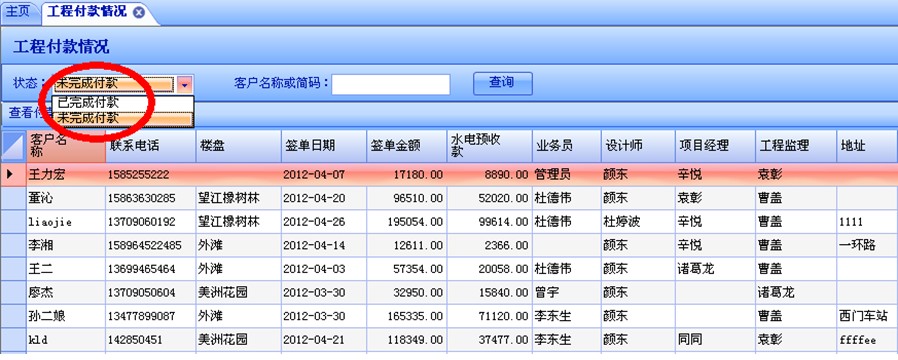Image resolution: width=898 pixels, height=360 pixels.
Task: Select customer 王力宏 cell
Action: pos(65,175)
